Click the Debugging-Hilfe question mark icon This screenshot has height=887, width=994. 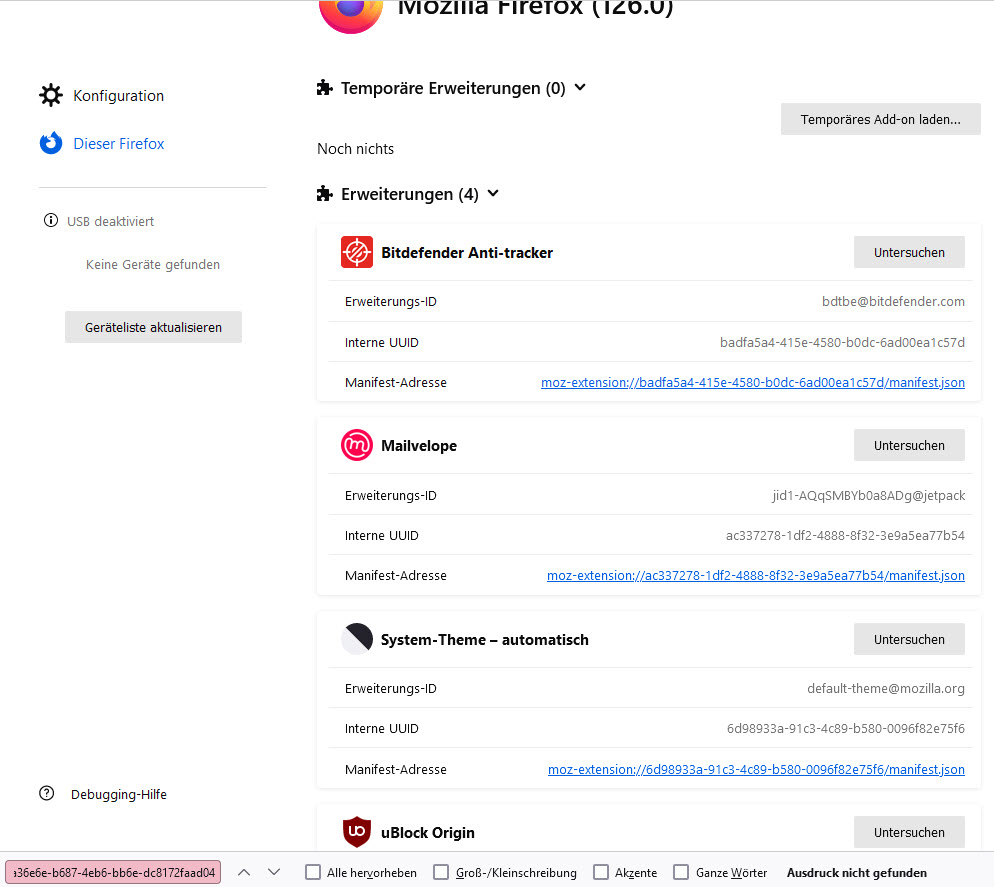coord(47,794)
